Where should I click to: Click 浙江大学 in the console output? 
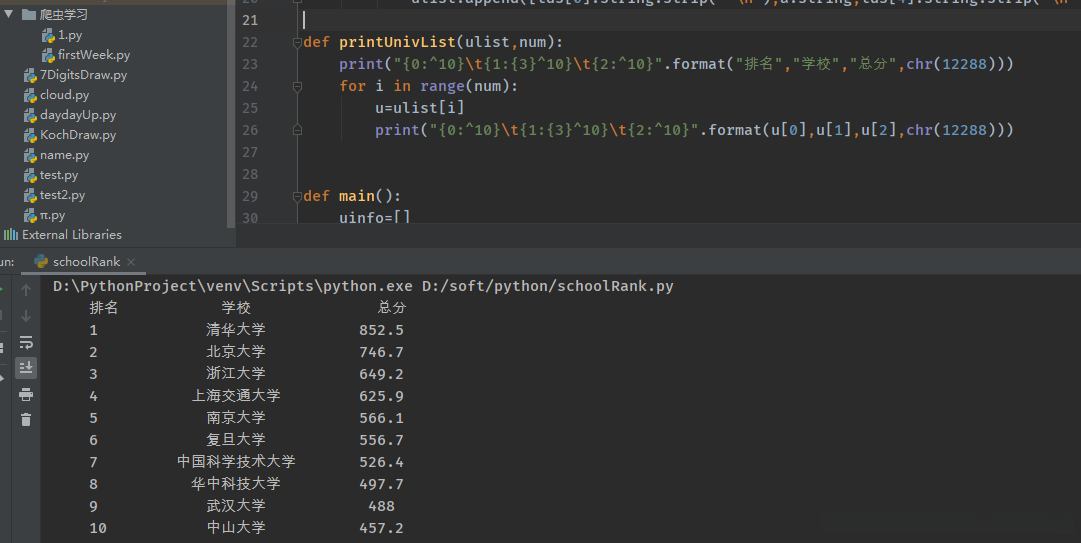coord(236,374)
